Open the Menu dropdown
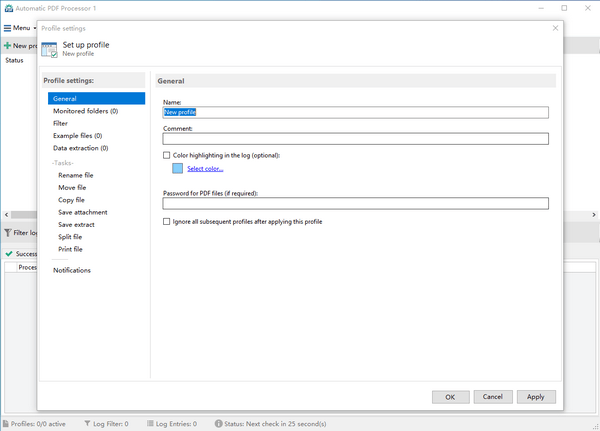600x431 pixels. (18, 28)
